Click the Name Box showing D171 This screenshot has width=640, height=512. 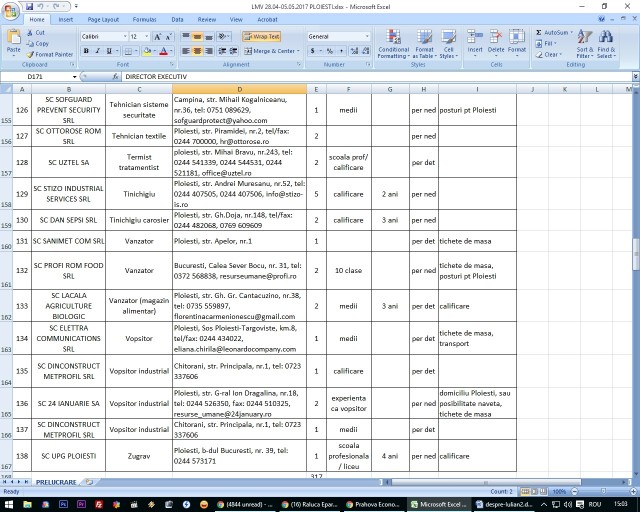(36, 77)
